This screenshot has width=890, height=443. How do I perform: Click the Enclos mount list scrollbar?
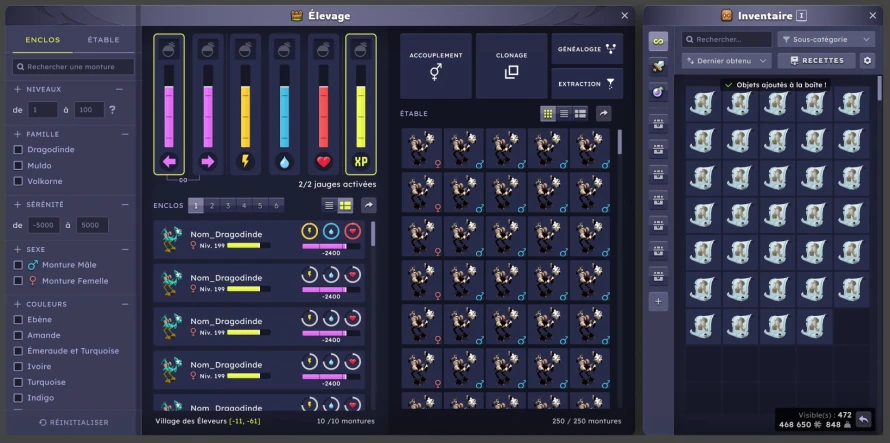click(x=373, y=234)
